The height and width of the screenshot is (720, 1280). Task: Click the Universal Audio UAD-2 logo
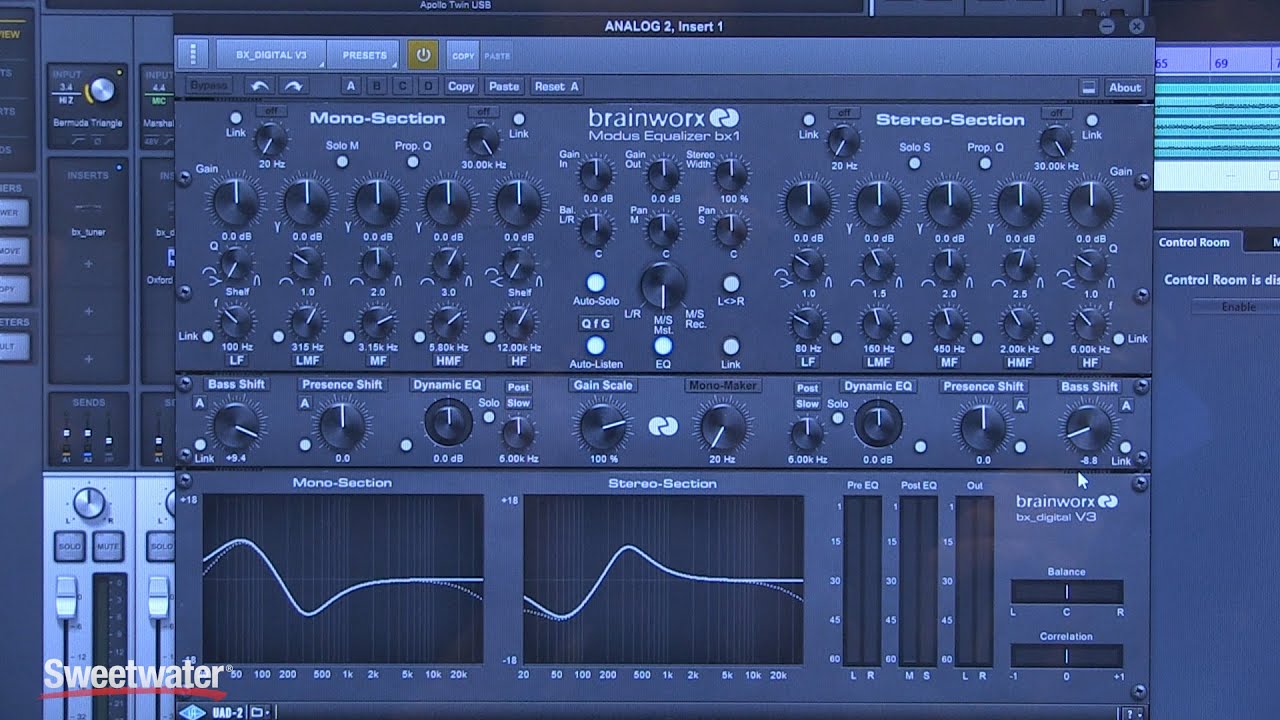coord(193,712)
